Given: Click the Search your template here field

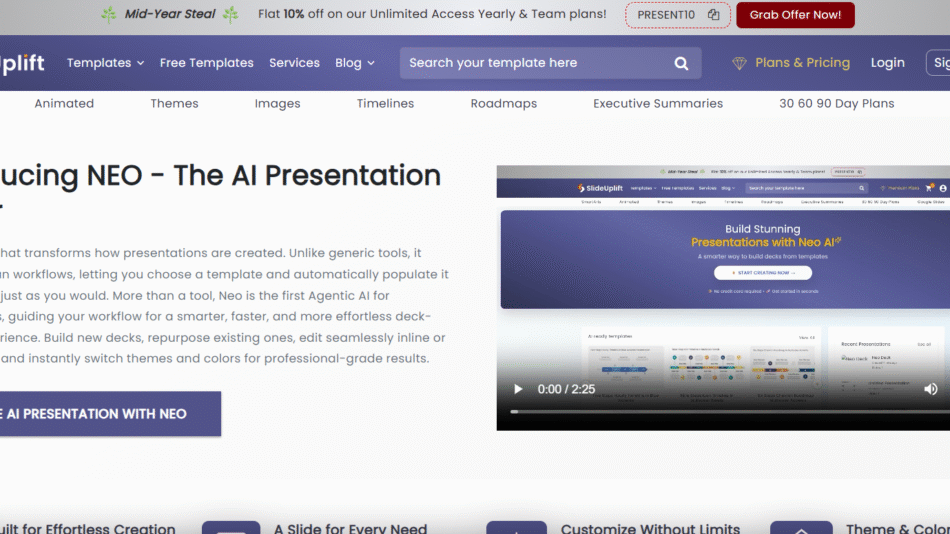Looking at the screenshot, I should pyautogui.click(x=535, y=63).
